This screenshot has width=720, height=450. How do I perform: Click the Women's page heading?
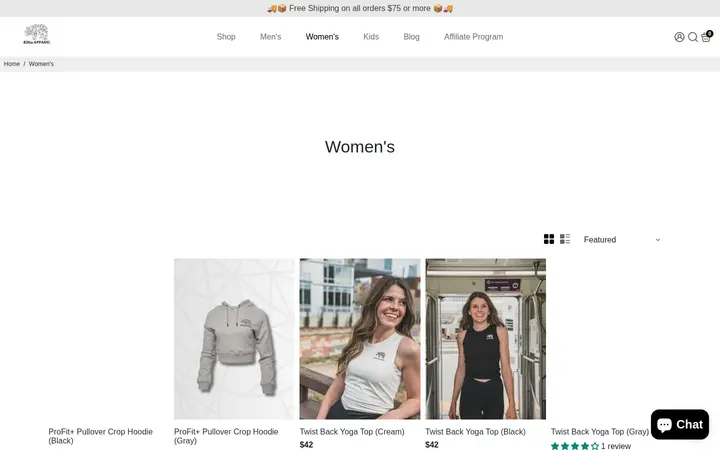[x=360, y=147]
